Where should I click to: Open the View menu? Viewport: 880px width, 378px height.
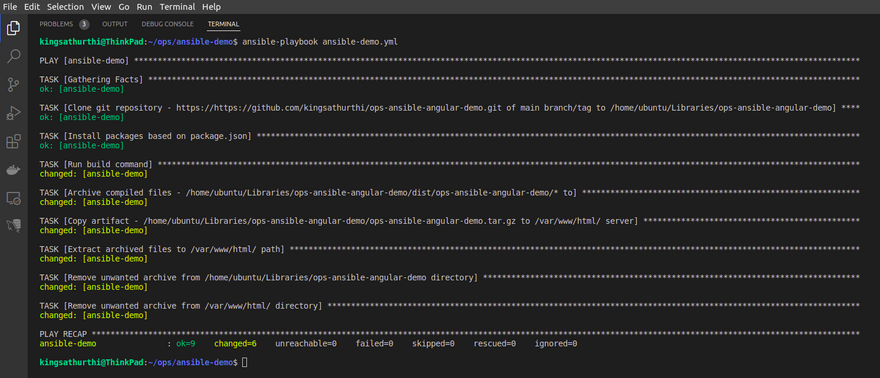(101, 7)
